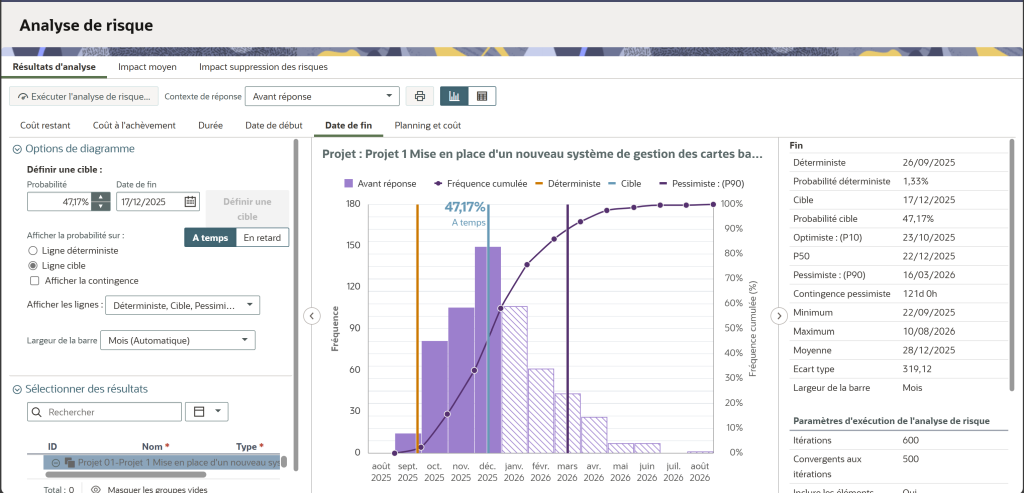
Task: Click the printer icon in the toolbar
Action: pos(420,96)
